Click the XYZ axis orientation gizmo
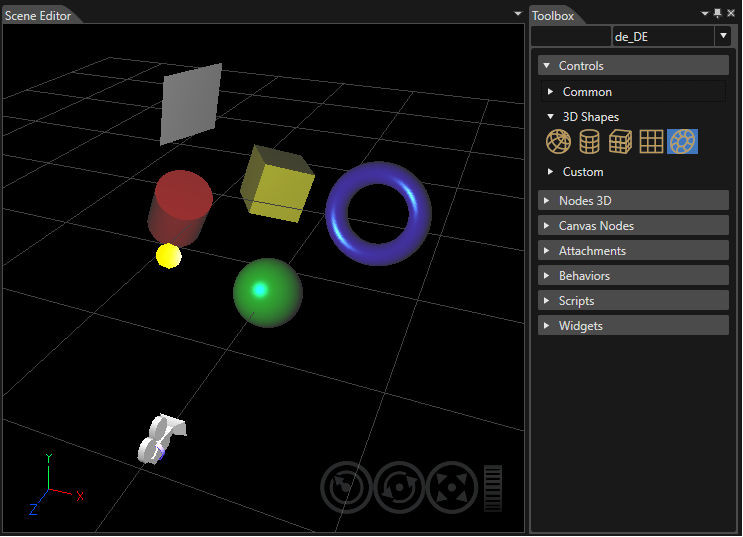Image resolution: width=743 pixels, height=537 pixels. 56,484
